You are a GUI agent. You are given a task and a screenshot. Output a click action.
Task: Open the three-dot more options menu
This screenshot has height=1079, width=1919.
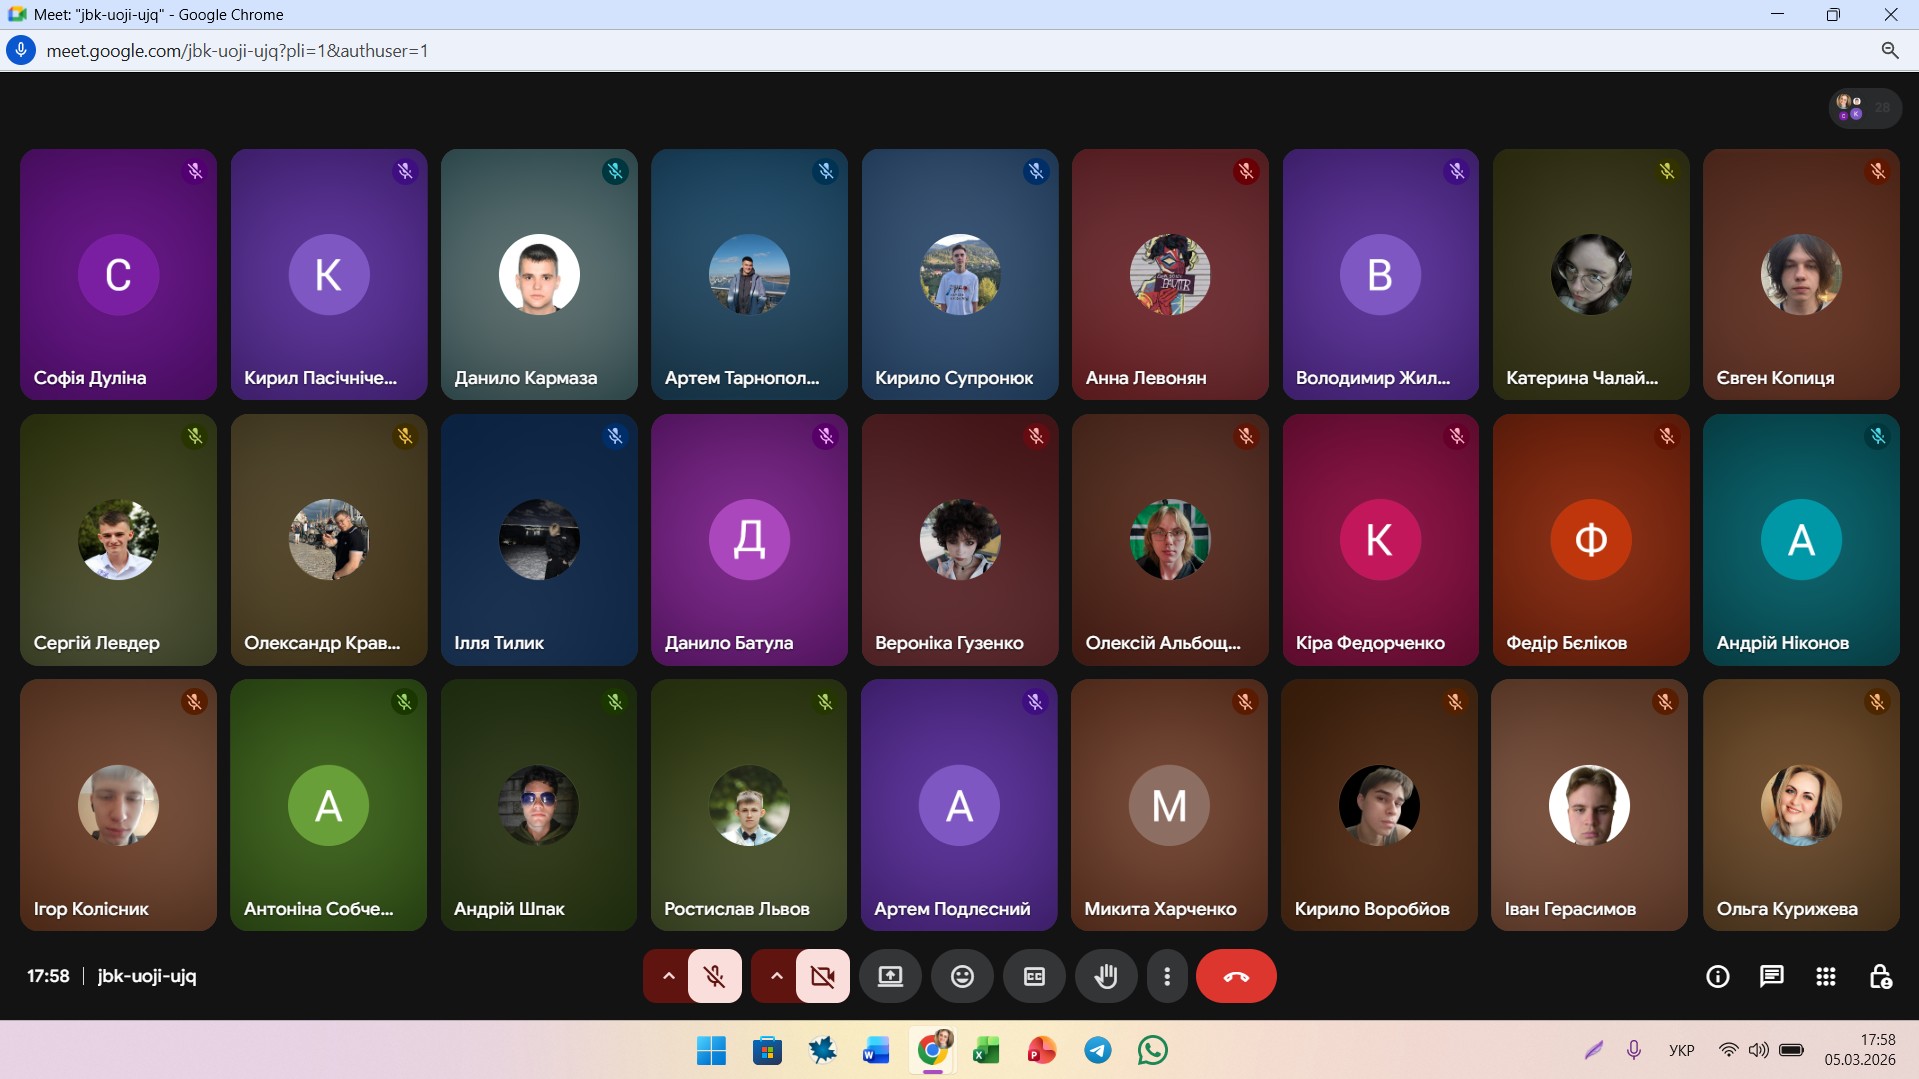pos(1166,976)
